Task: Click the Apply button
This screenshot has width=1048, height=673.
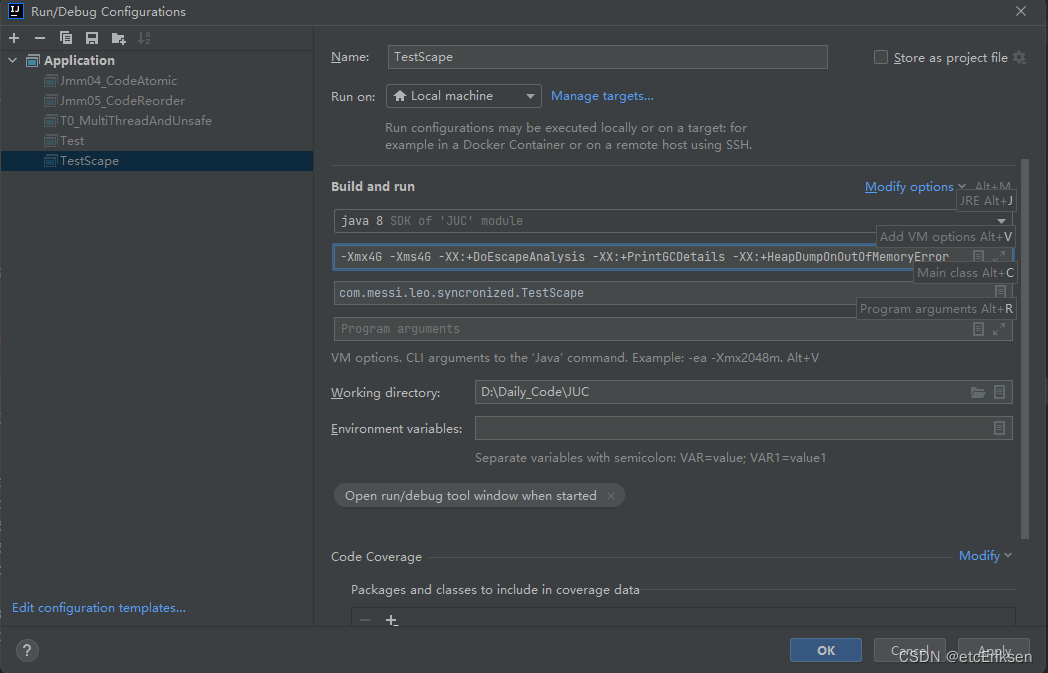Action: click(994, 650)
